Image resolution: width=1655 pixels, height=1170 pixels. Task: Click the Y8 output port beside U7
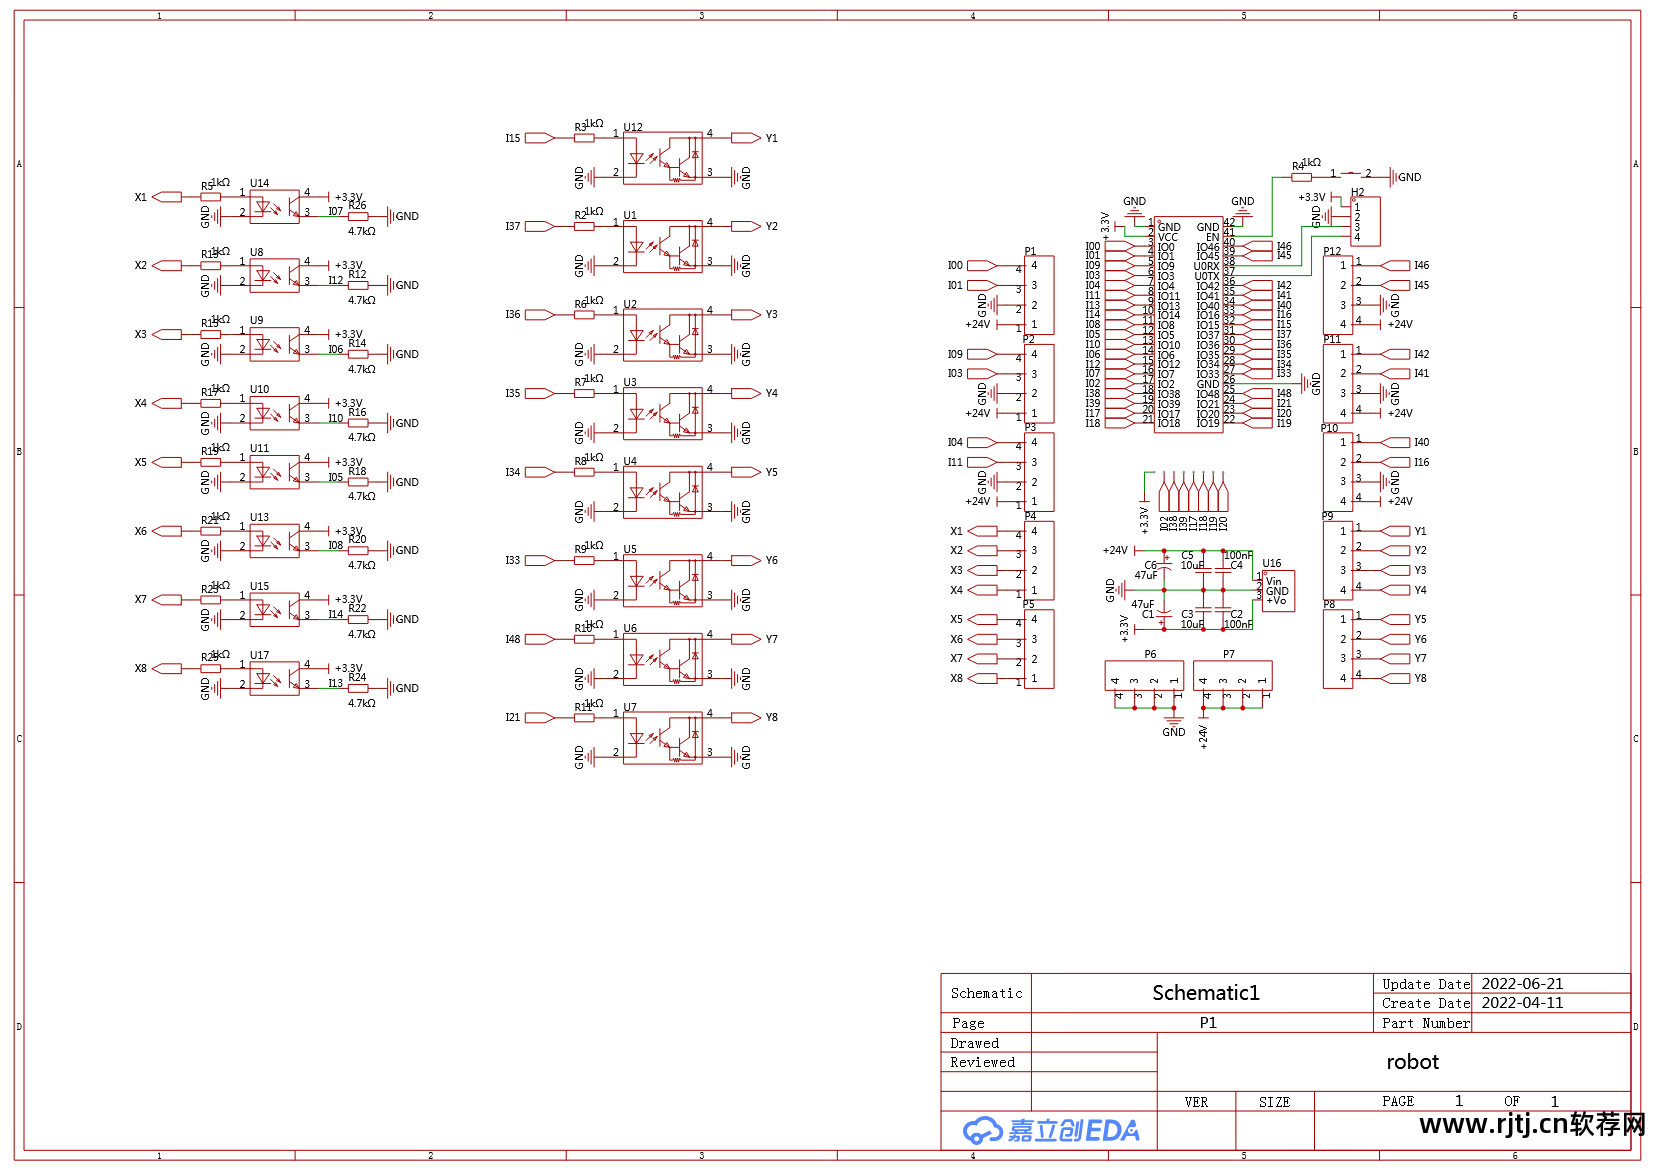[746, 717]
